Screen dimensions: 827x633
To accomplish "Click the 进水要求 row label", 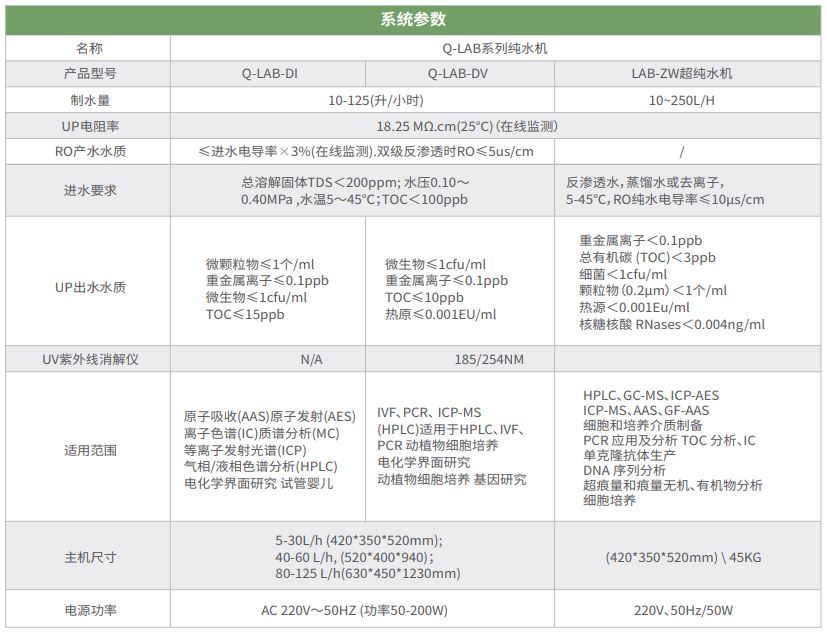I will pos(89,189).
